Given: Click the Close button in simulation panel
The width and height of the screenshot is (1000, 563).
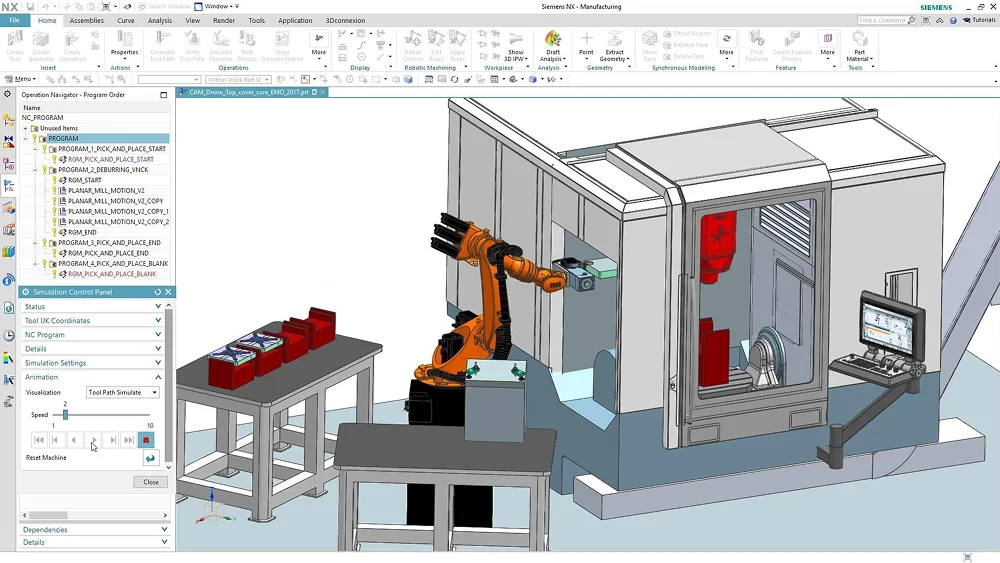Looking at the screenshot, I should (x=150, y=482).
